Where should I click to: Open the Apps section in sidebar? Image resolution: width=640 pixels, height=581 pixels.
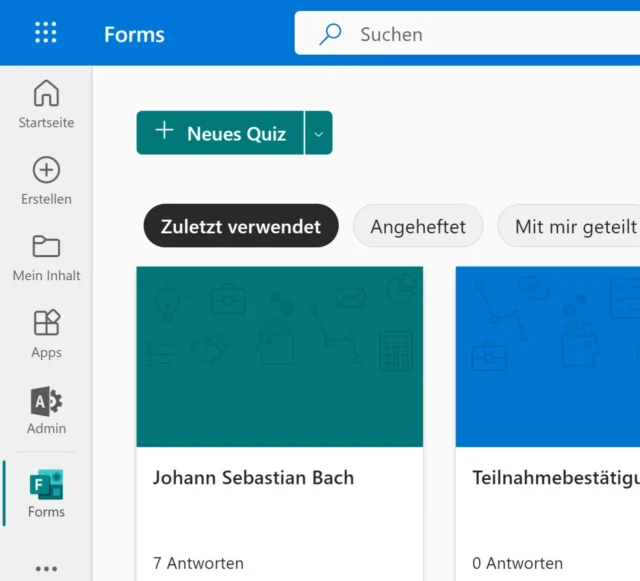point(46,334)
